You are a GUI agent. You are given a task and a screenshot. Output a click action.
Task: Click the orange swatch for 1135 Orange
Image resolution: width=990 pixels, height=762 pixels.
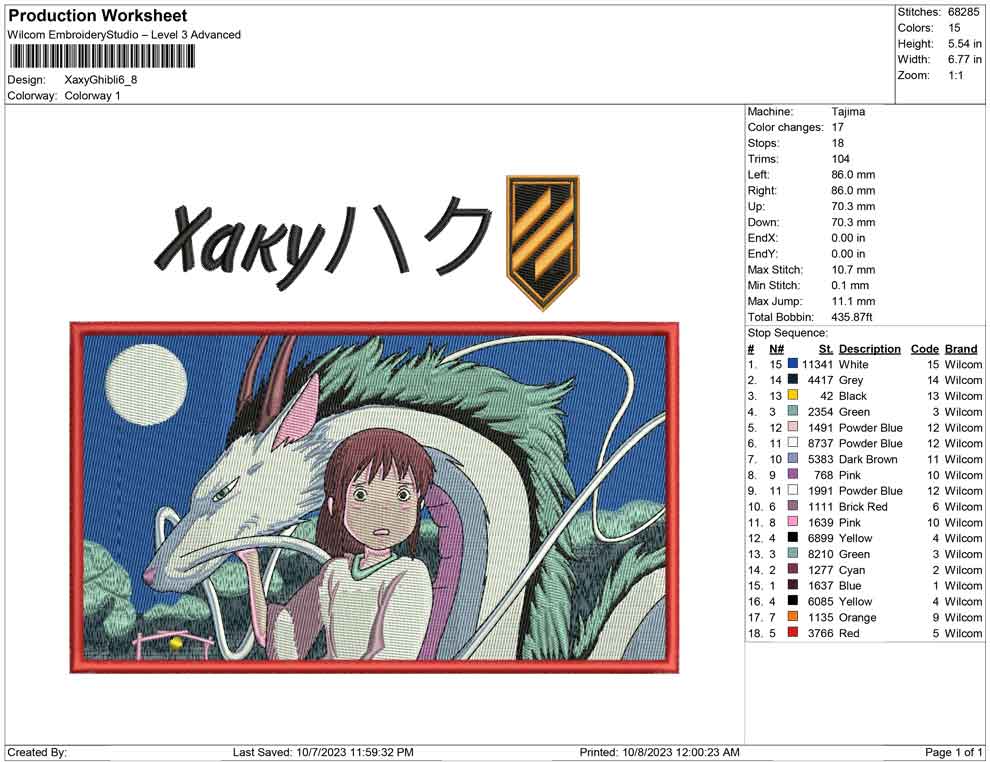pos(793,617)
